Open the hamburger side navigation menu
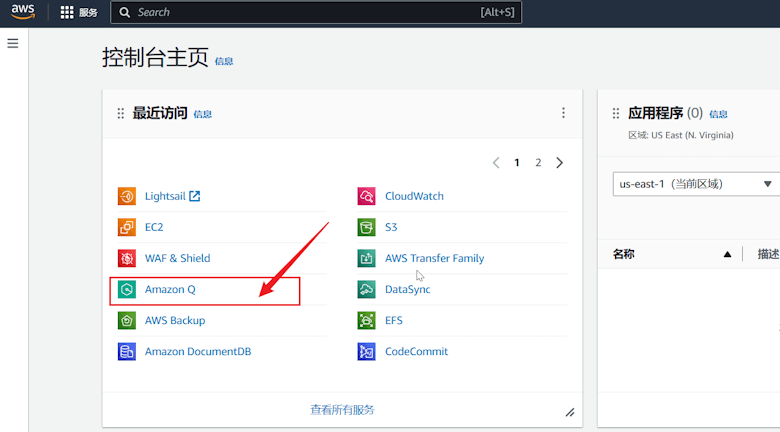This screenshot has height=432, width=780. click(13, 43)
